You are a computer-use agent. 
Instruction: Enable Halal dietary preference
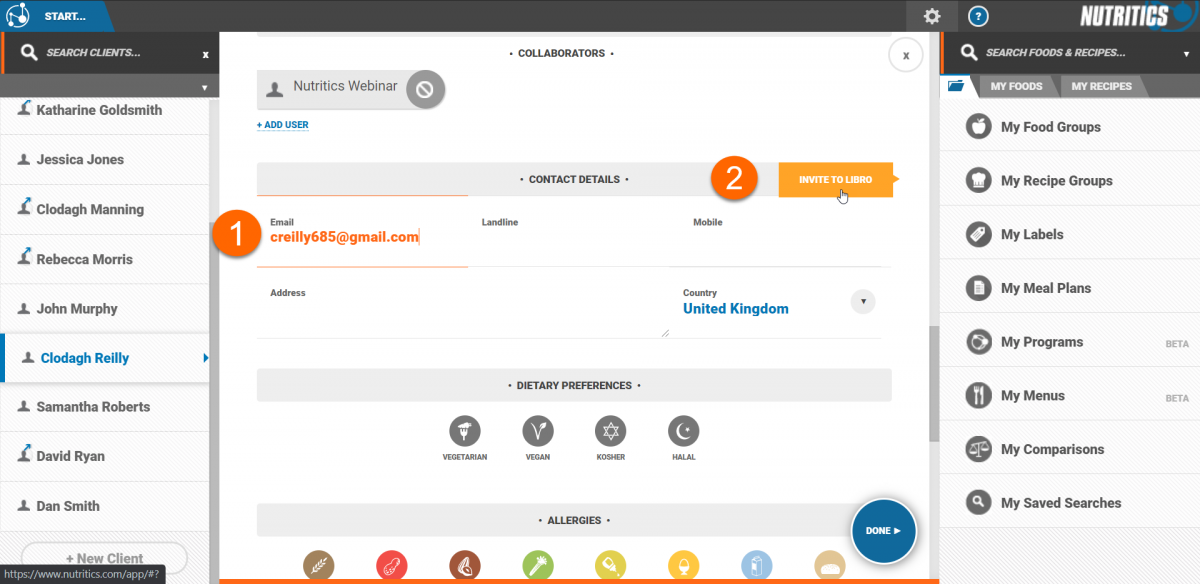[x=684, y=431]
